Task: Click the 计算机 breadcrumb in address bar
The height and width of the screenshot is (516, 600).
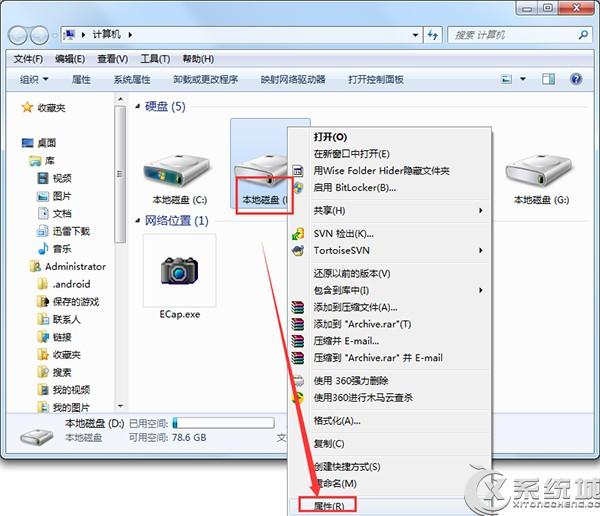Action: tap(106, 35)
